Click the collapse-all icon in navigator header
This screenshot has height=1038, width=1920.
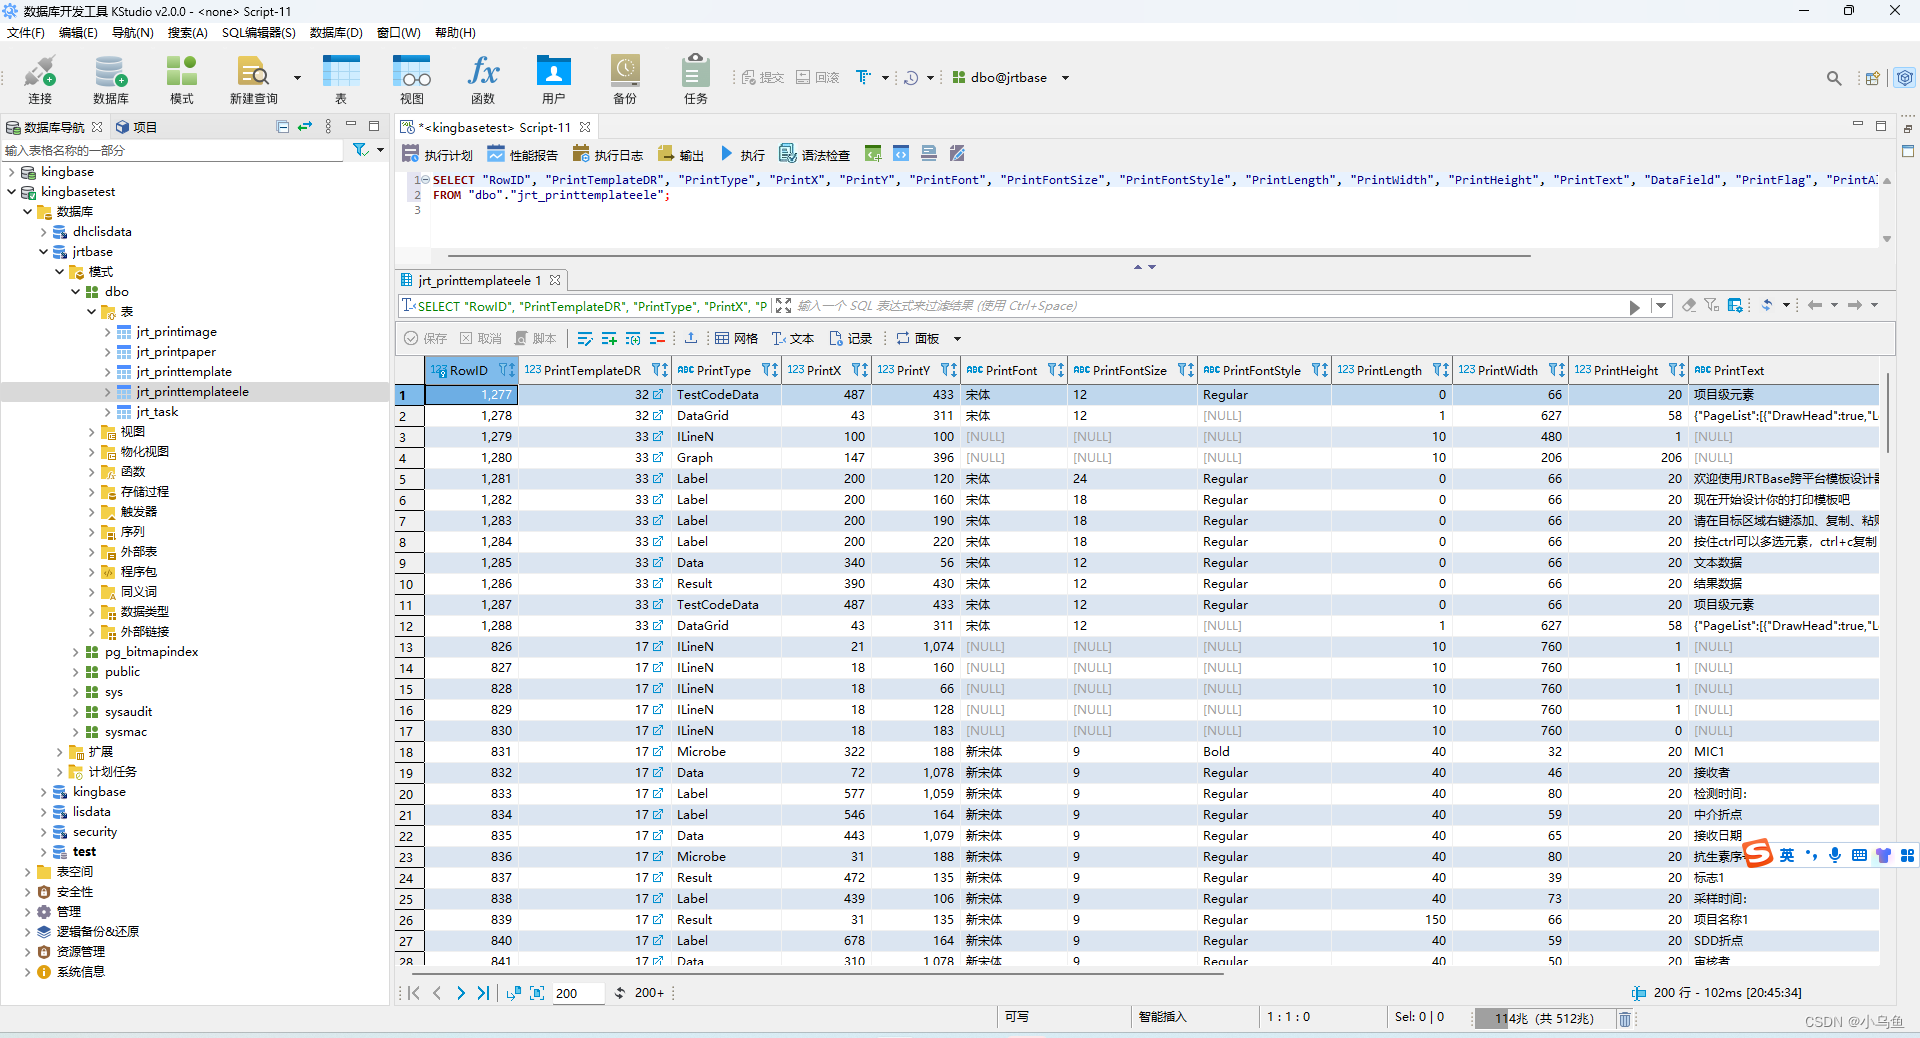pyautogui.click(x=282, y=127)
